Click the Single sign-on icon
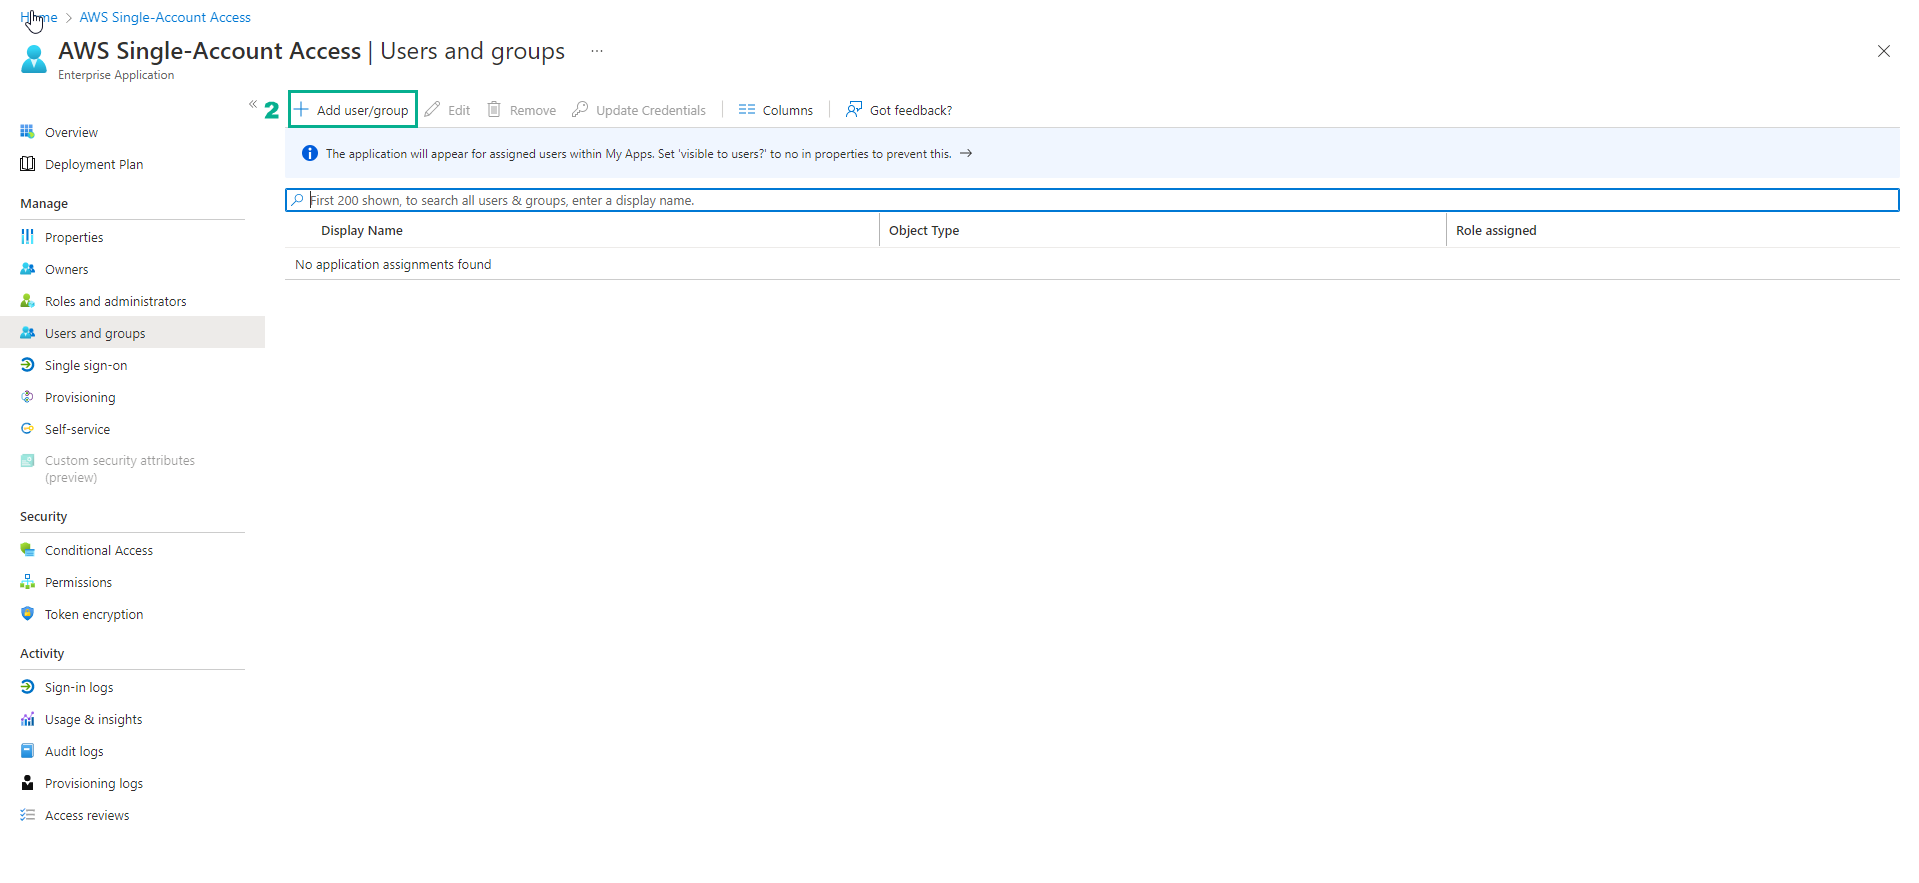This screenshot has height=883, width=1919. point(27,365)
